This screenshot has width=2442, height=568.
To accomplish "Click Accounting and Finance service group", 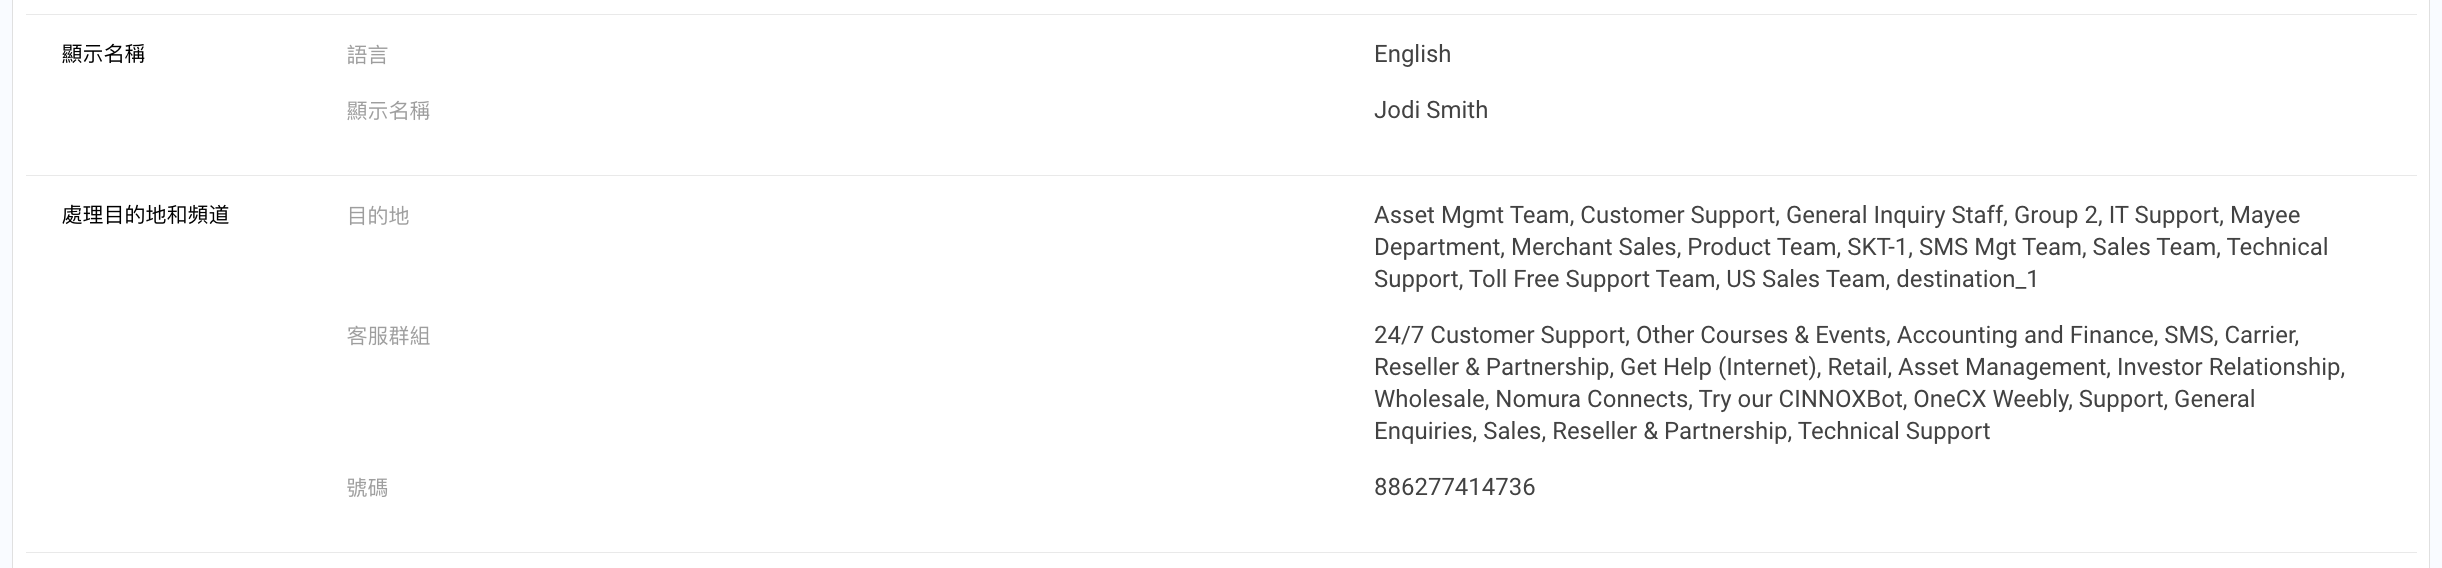I will click(2024, 335).
